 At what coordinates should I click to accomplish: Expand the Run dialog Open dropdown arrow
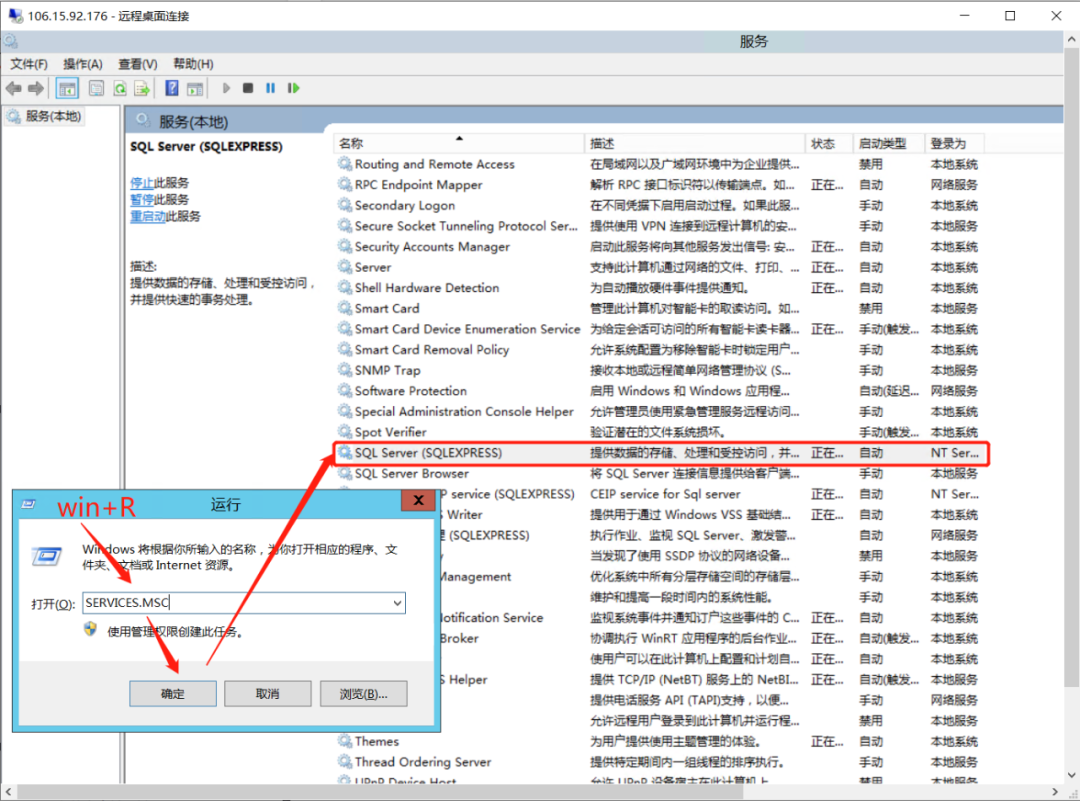(x=397, y=603)
